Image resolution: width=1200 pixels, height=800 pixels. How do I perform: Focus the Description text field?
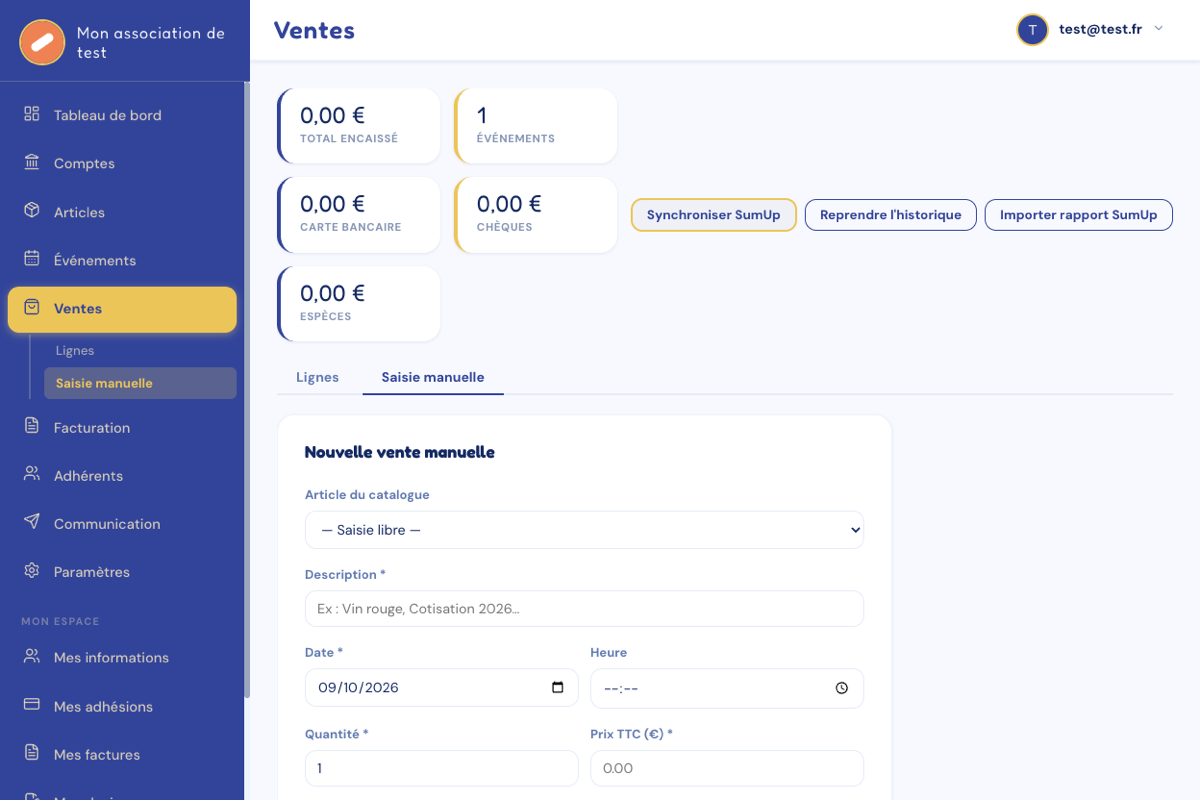click(x=584, y=608)
